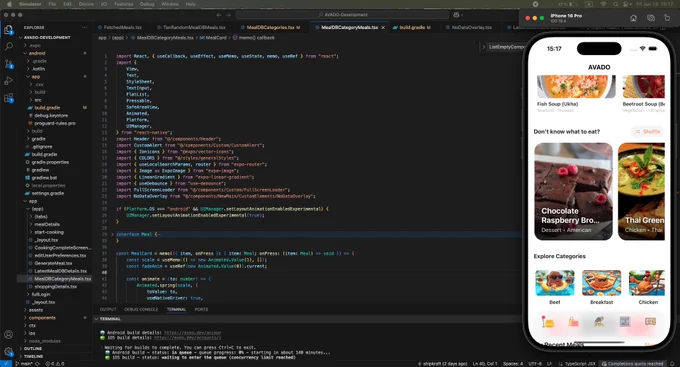This screenshot has width=680, height=367.
Task: Open the errors and warnings status item
Action: [x=55, y=364]
